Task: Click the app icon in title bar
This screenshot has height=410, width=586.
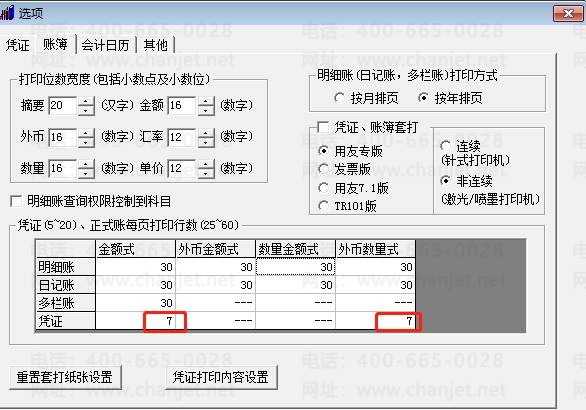Action: [7, 13]
